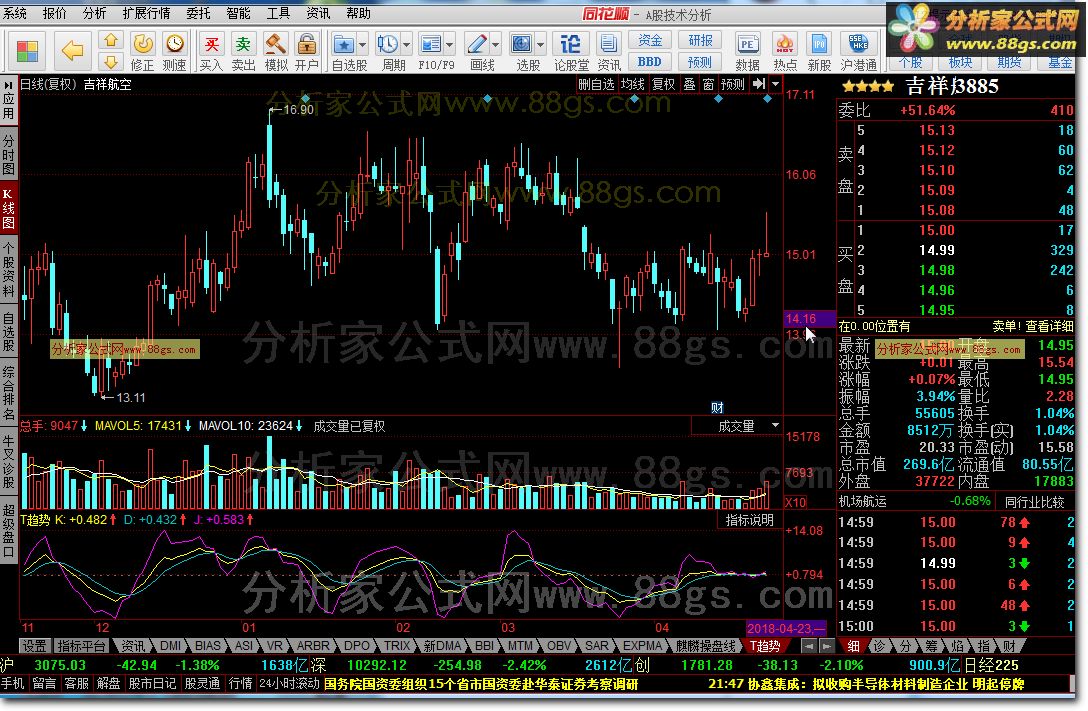This screenshot has height=711, width=1088.
Task: Click scroll left arrow beside T趋势 tab
Action: [808, 646]
